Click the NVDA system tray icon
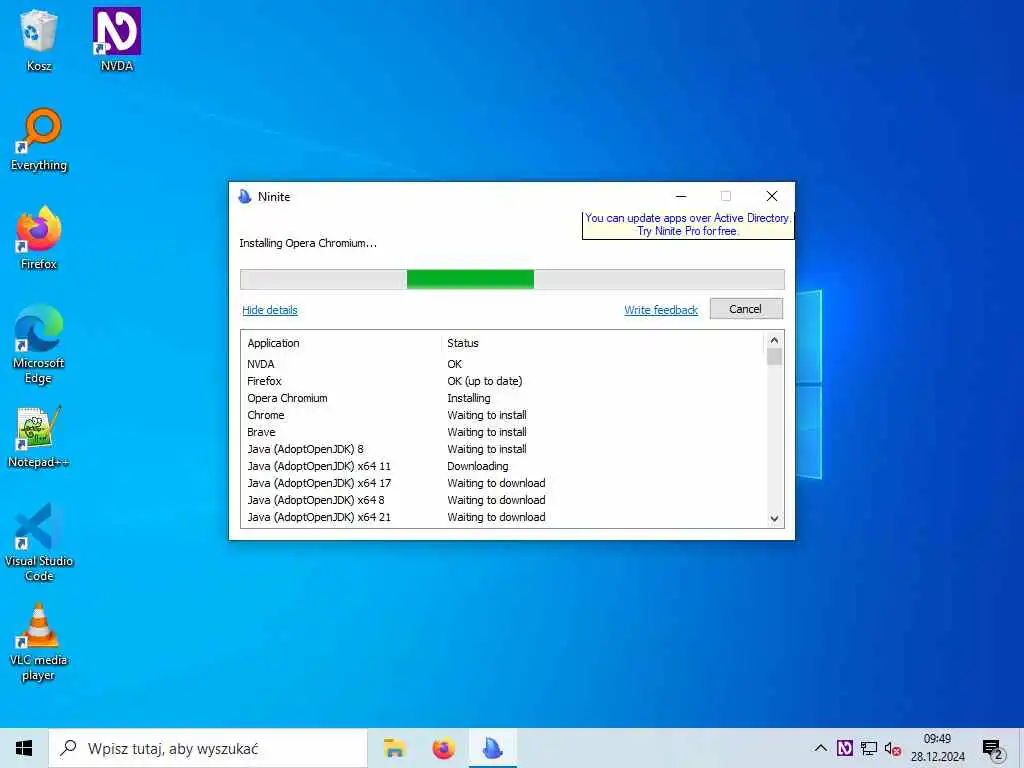Image resolution: width=1024 pixels, height=768 pixels. pyautogui.click(x=844, y=748)
